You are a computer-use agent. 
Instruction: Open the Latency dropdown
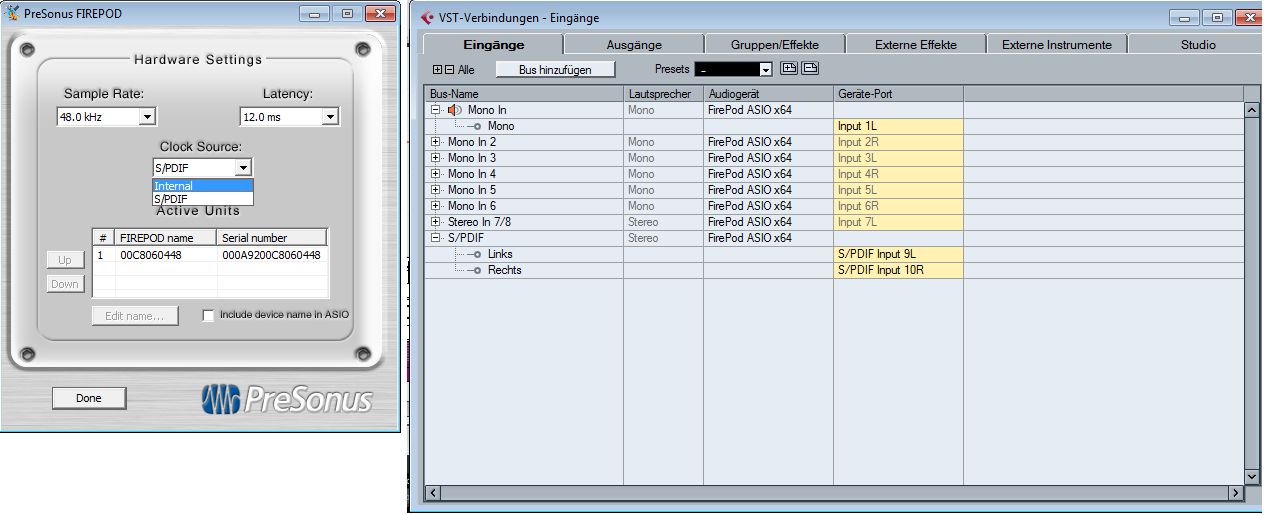coord(330,117)
